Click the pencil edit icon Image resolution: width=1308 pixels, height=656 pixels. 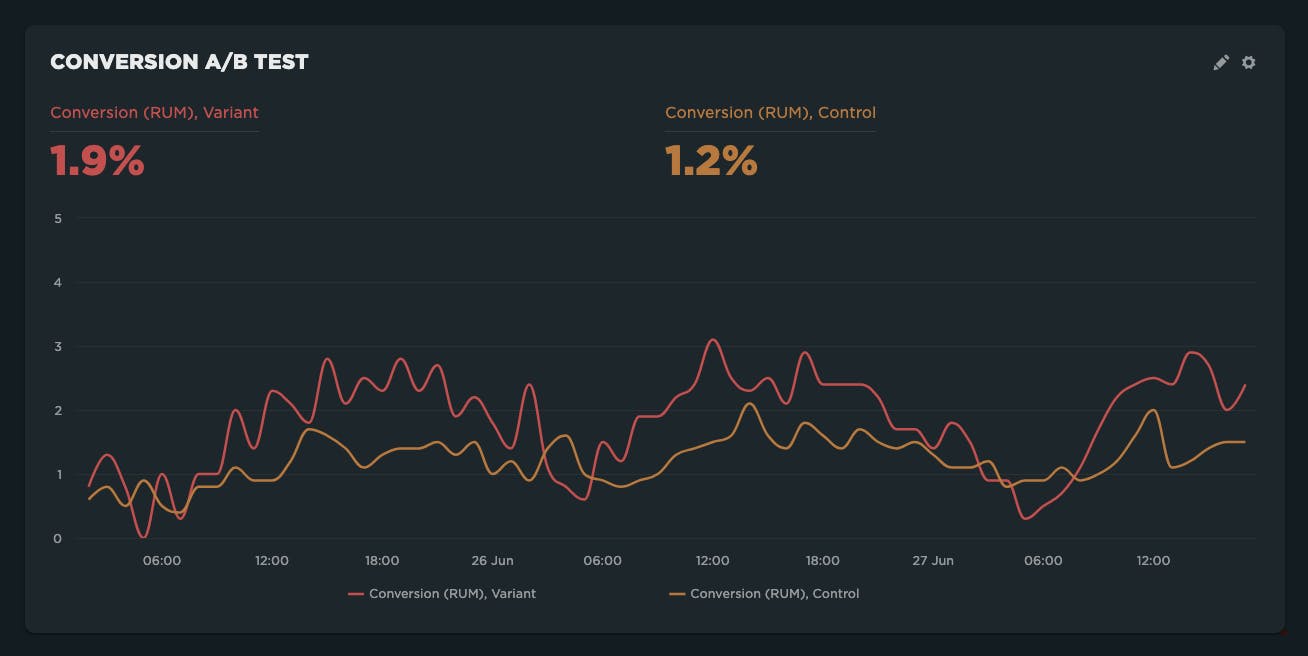(1221, 62)
